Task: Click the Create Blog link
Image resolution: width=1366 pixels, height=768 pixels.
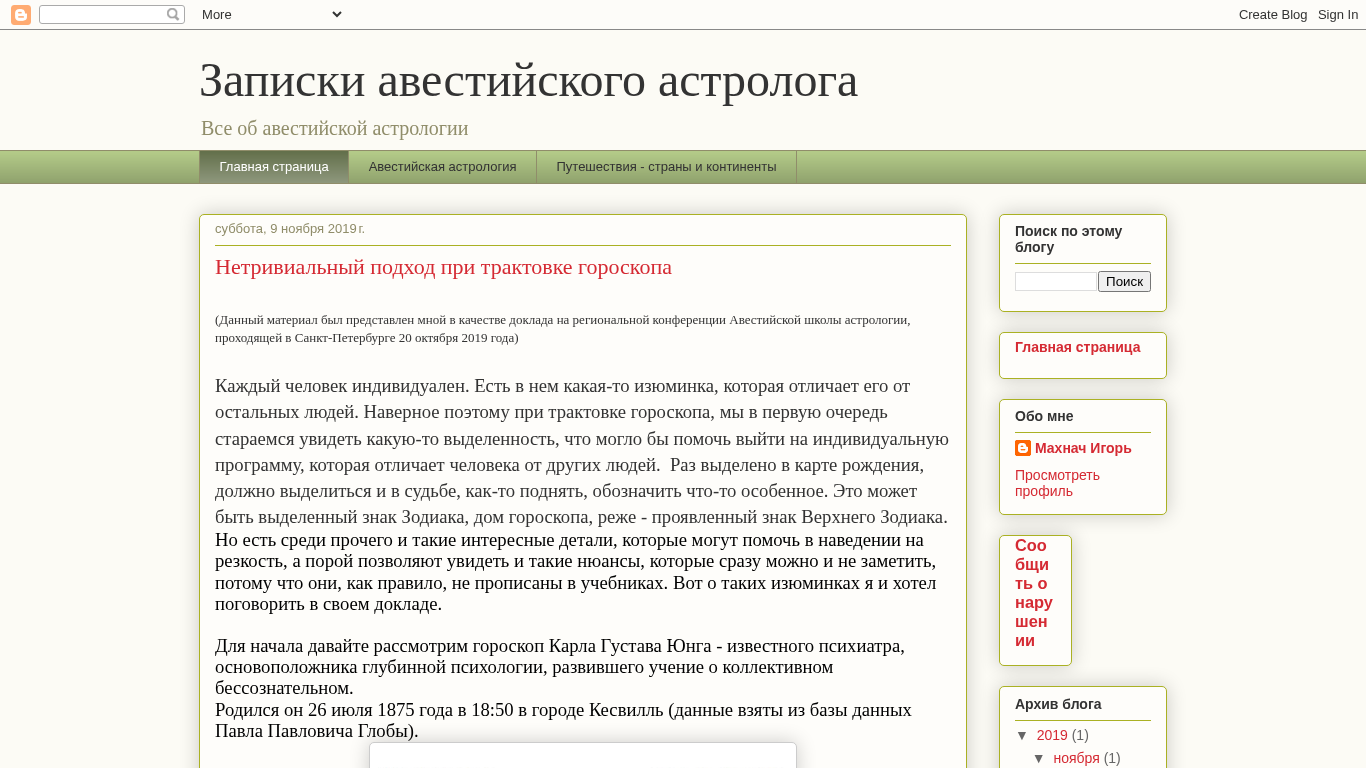Action: click(1272, 15)
